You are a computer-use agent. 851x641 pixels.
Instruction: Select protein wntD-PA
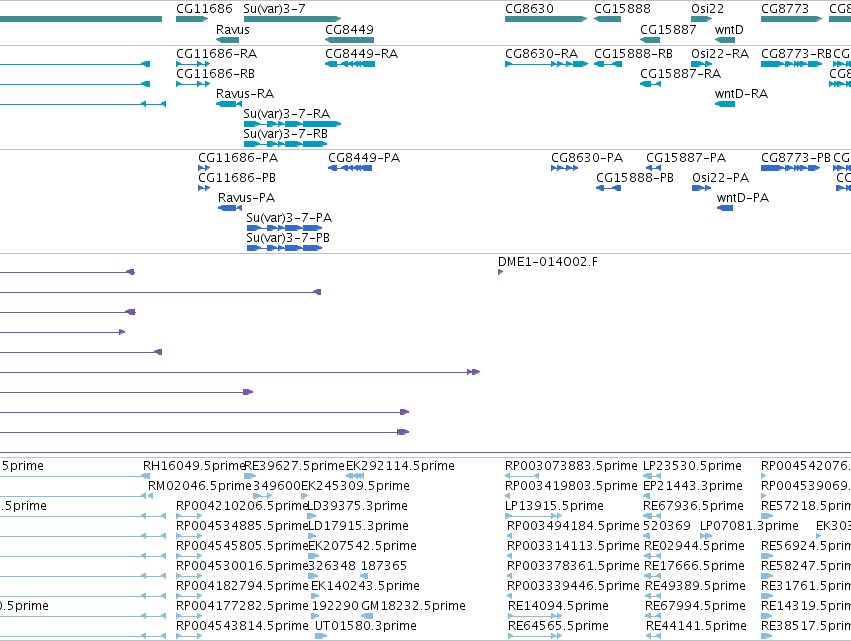743,198
